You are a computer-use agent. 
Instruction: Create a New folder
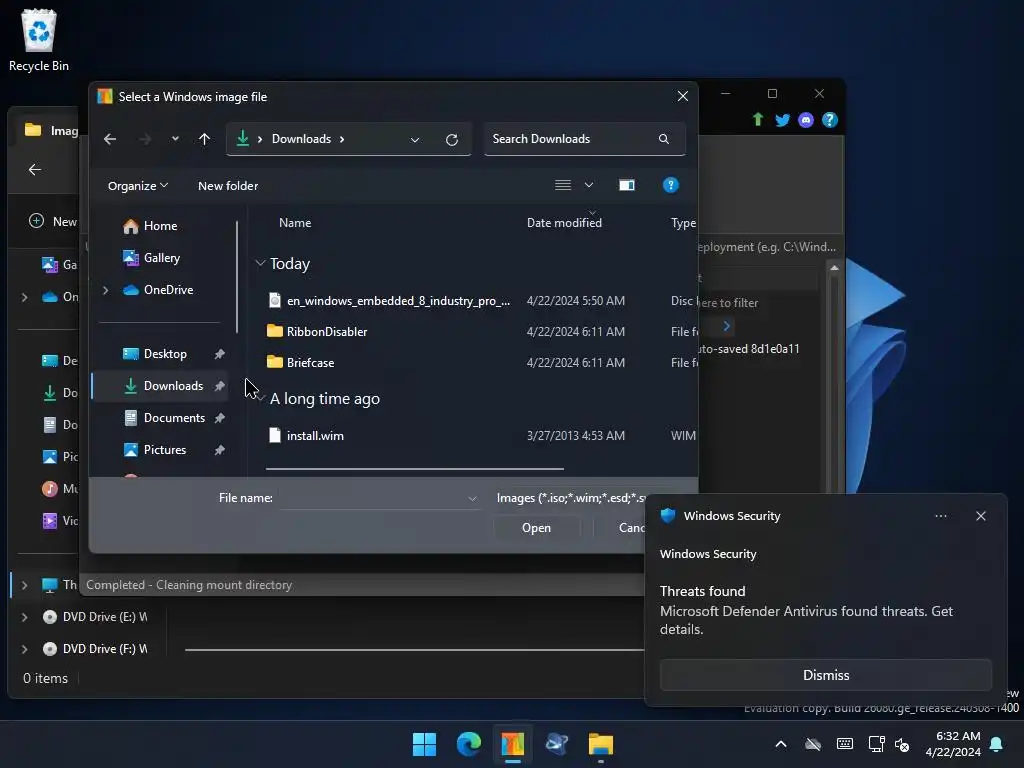click(x=228, y=186)
